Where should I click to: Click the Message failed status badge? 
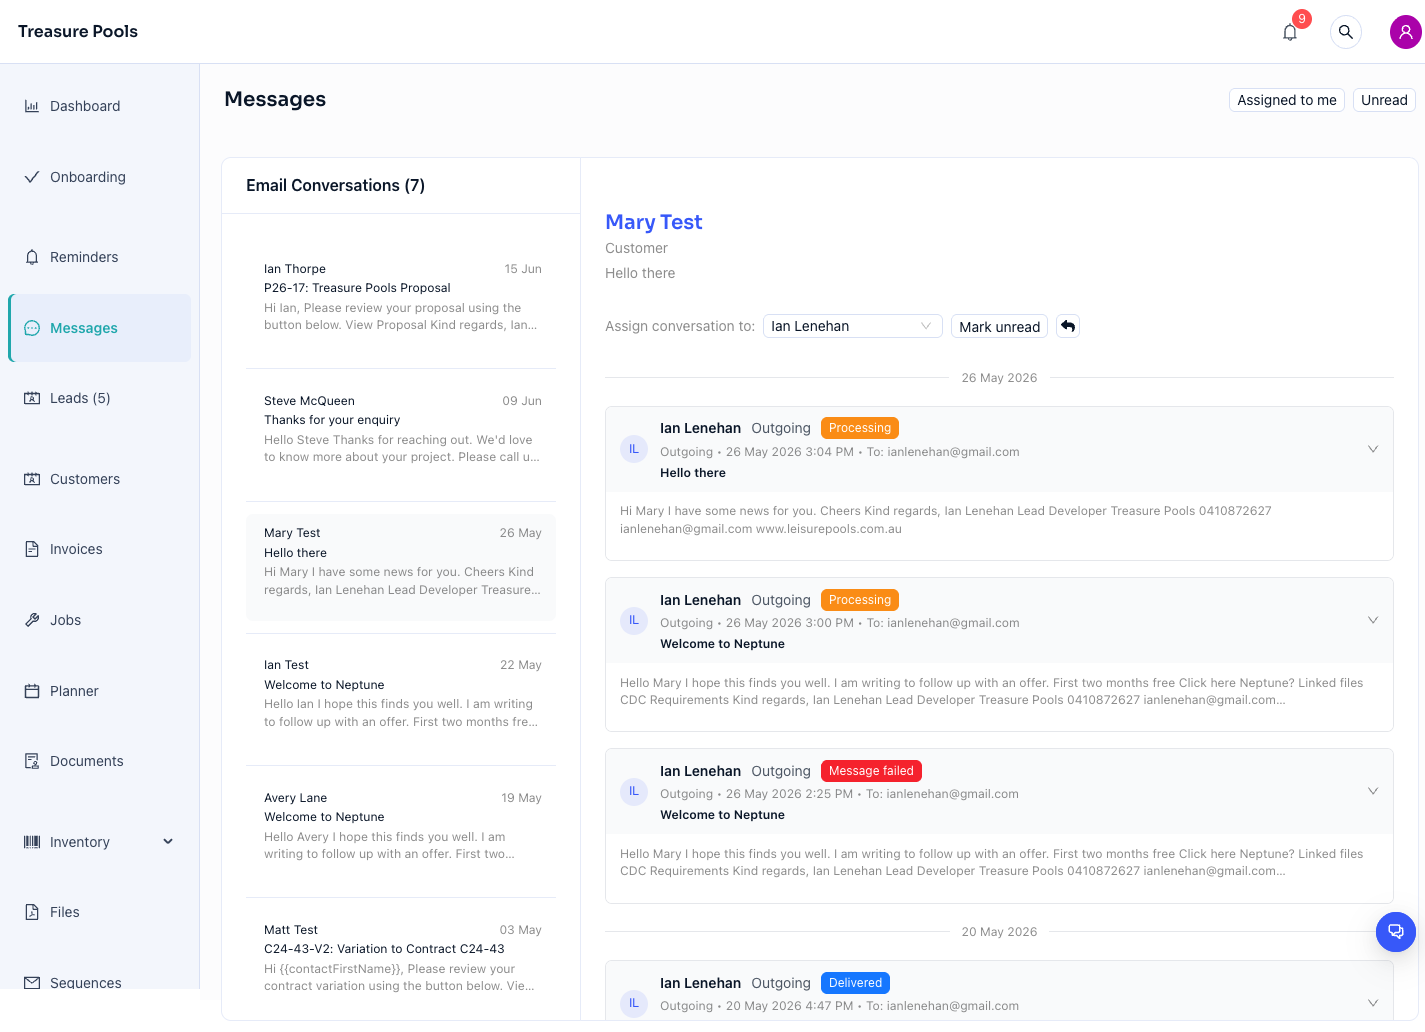[871, 771]
